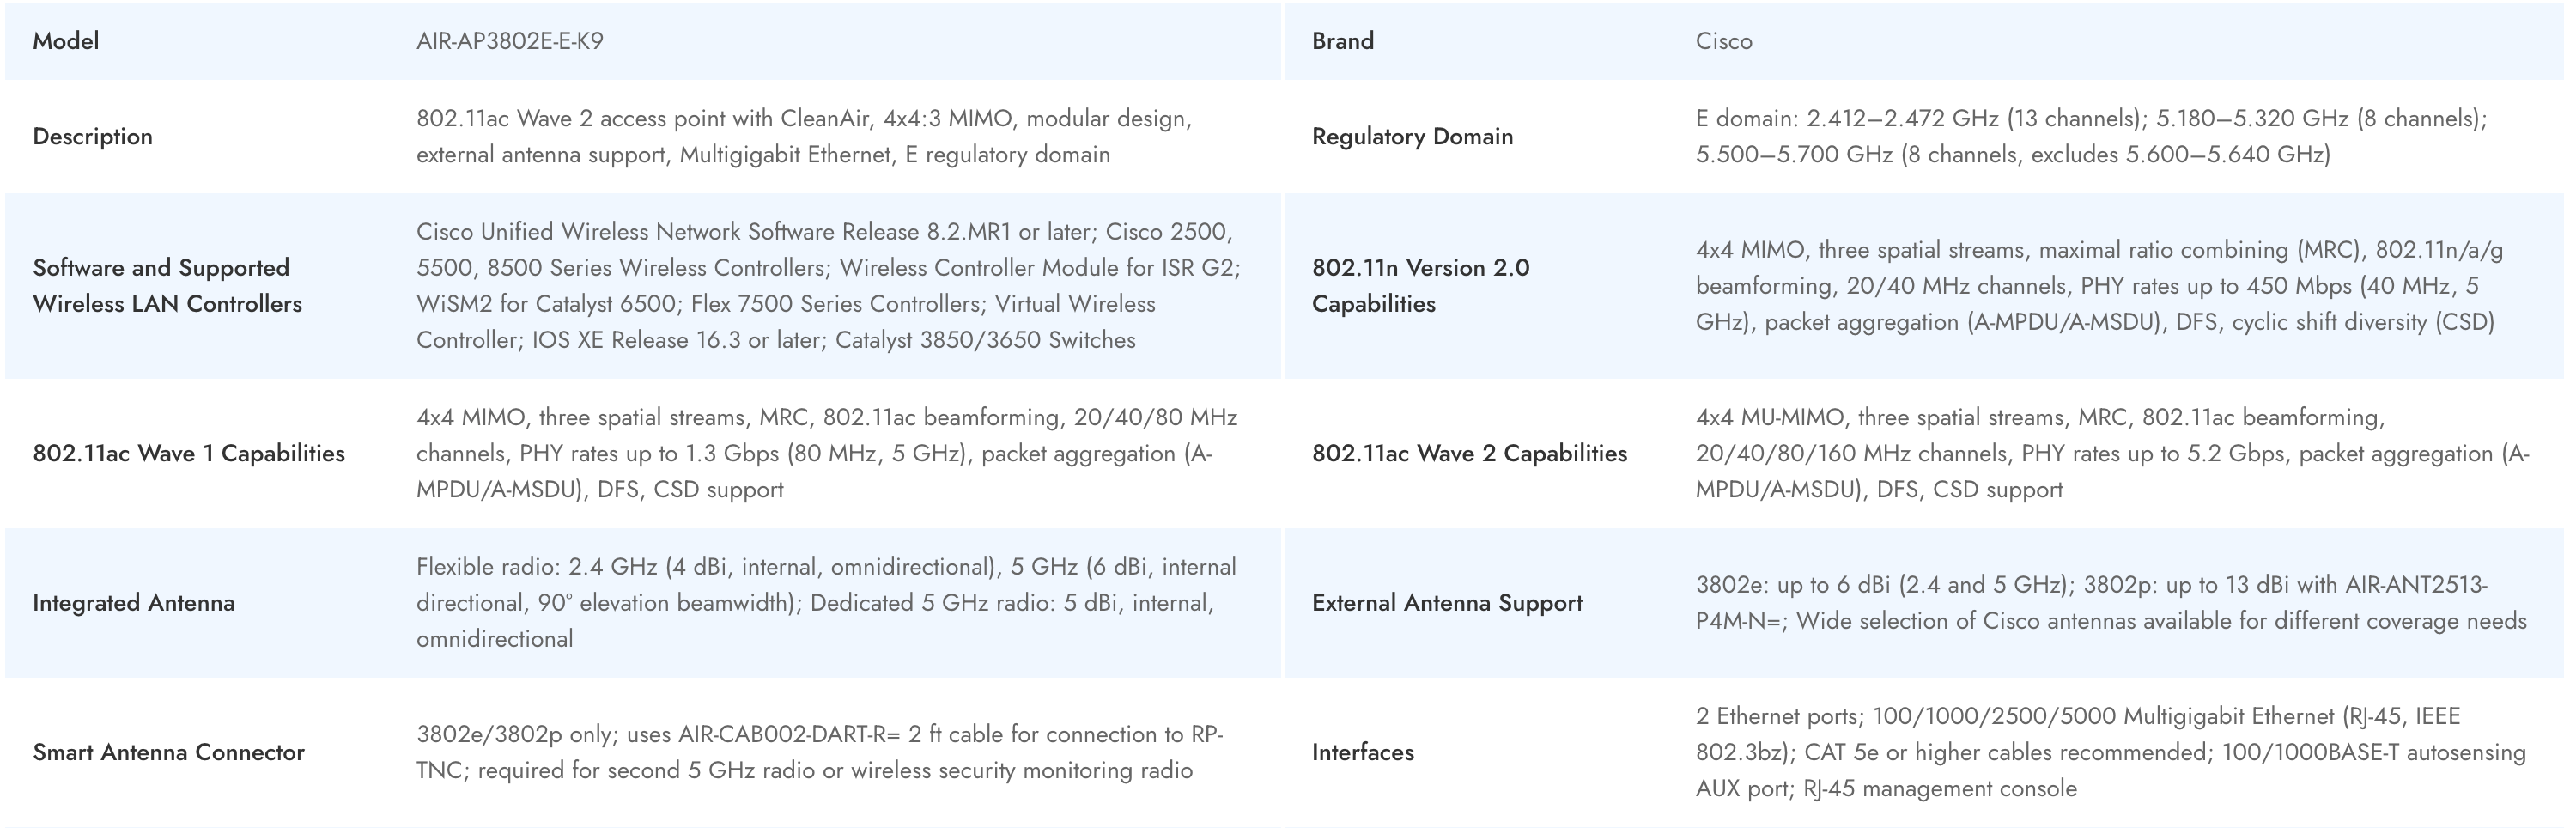
Task: Click the 802.11ac Wave 2 access point description text
Action: pyautogui.click(x=803, y=136)
